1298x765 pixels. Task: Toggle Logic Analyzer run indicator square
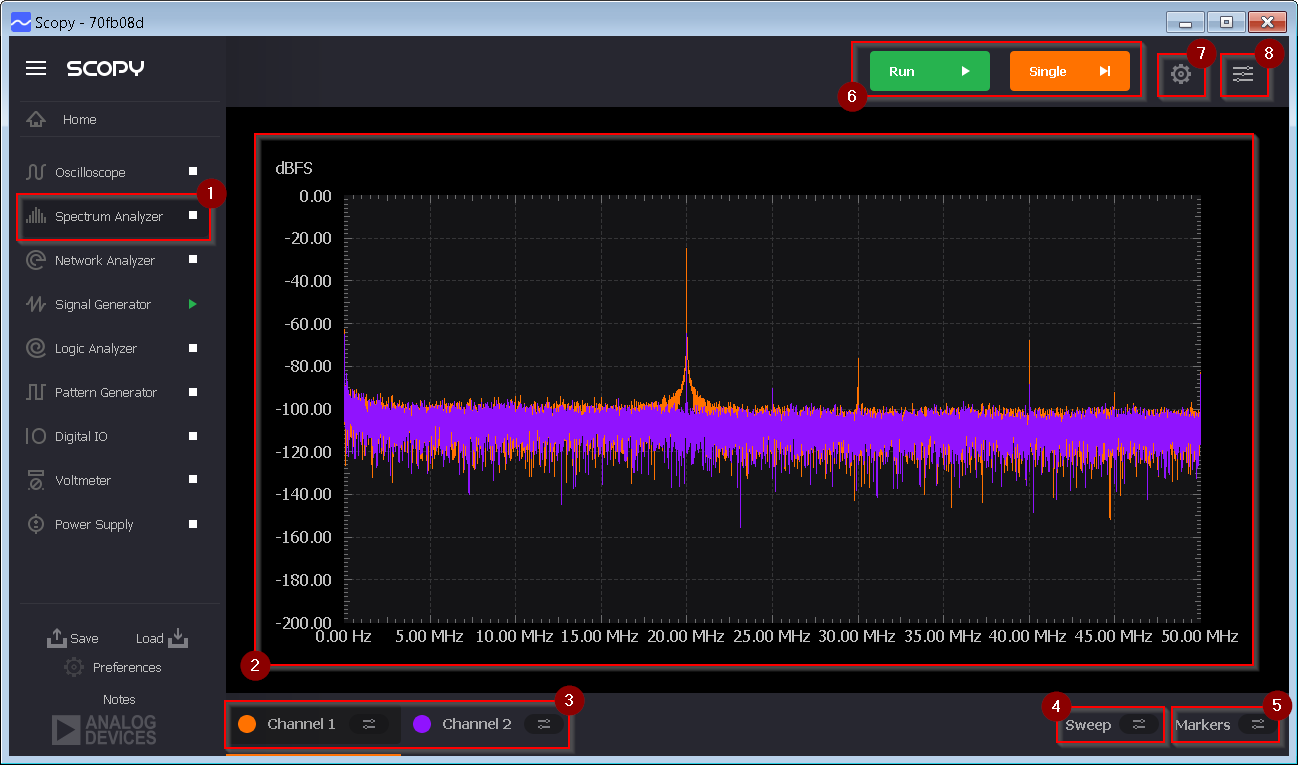(x=193, y=348)
